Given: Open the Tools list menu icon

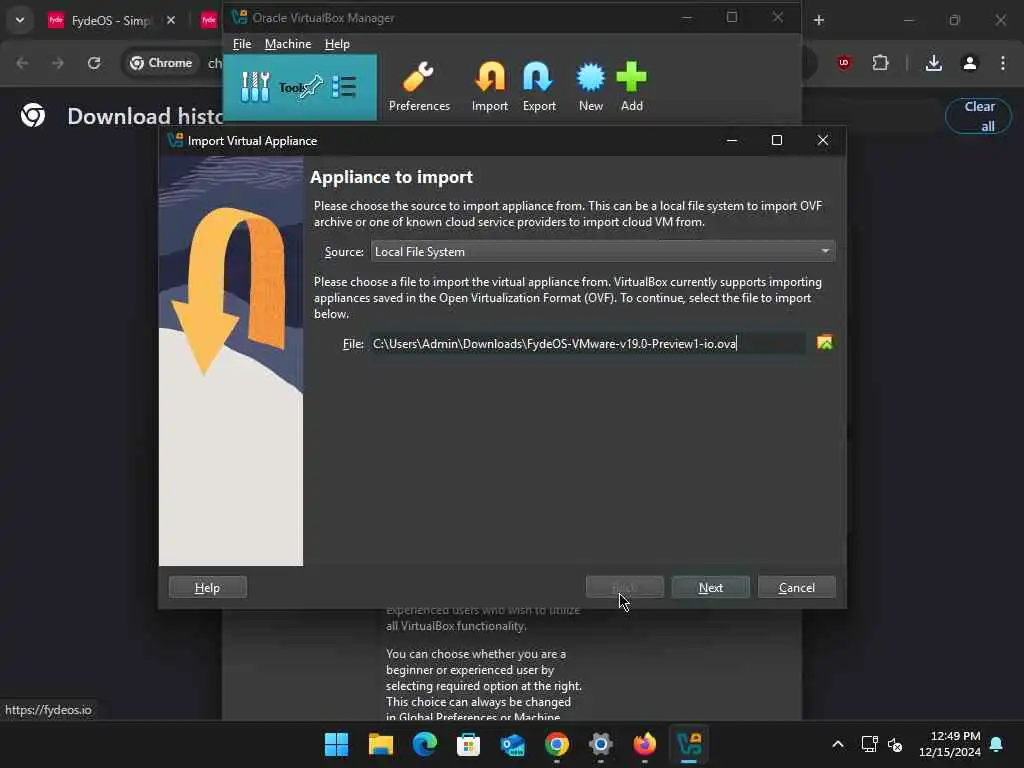Looking at the screenshot, I should (x=344, y=86).
